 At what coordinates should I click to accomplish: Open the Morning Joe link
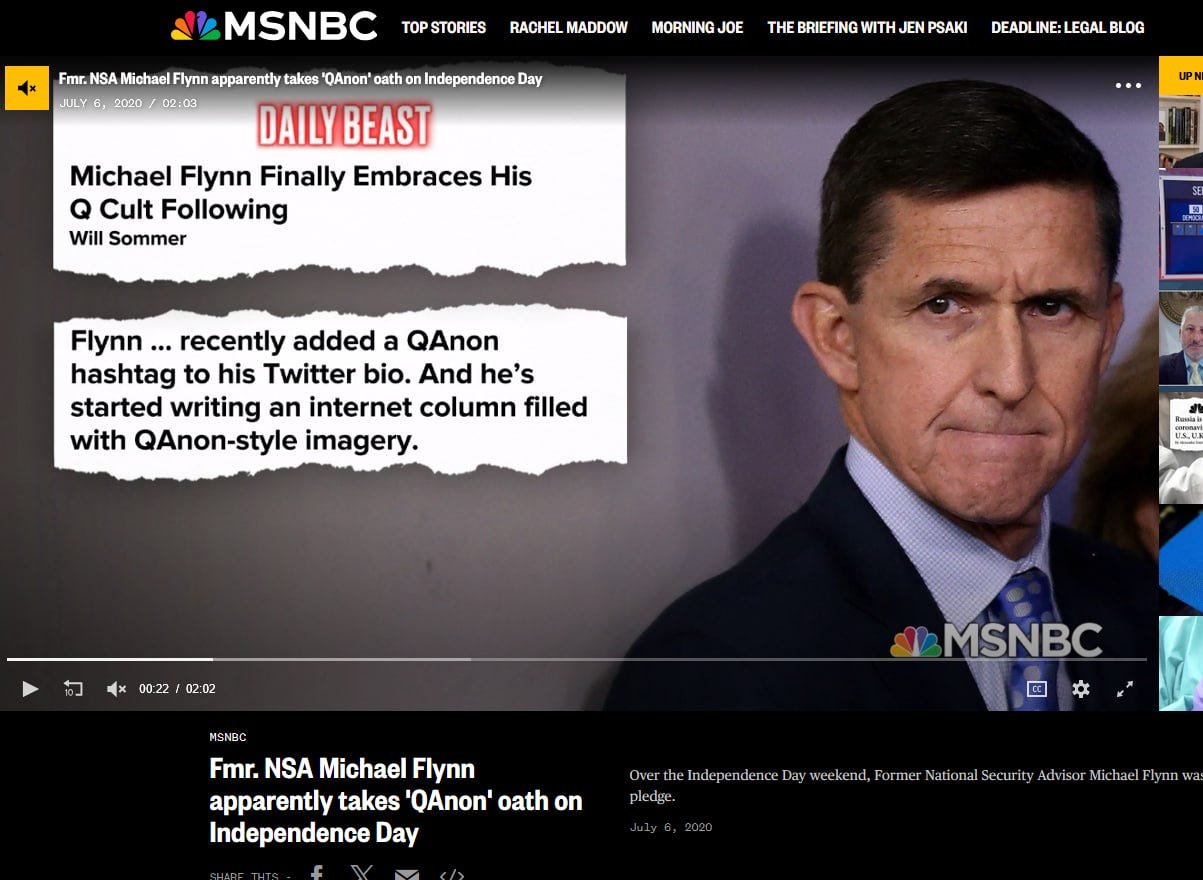click(x=697, y=28)
